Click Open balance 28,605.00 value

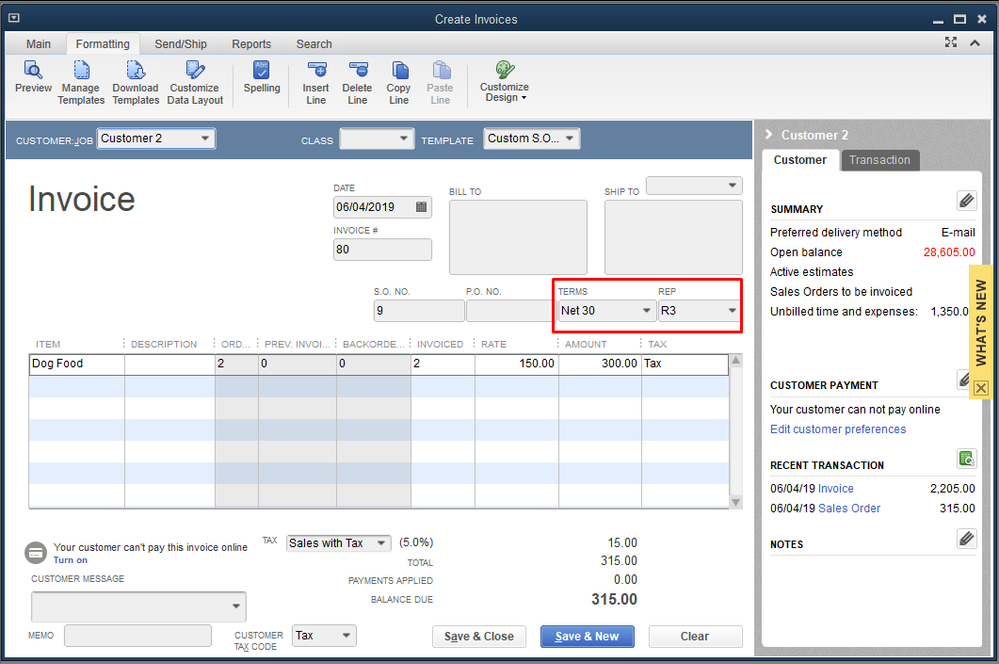(949, 252)
